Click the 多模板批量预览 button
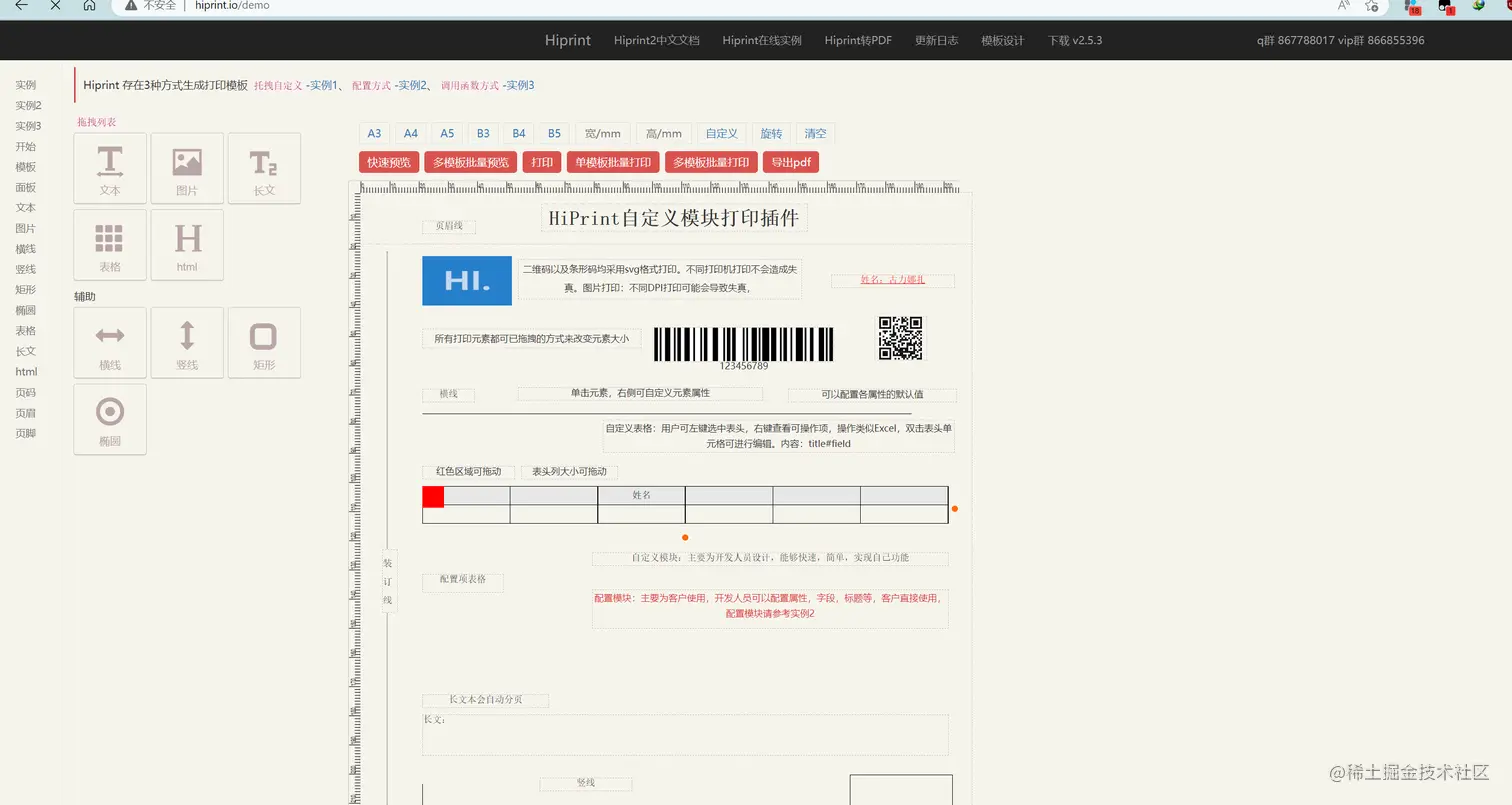 (471, 162)
